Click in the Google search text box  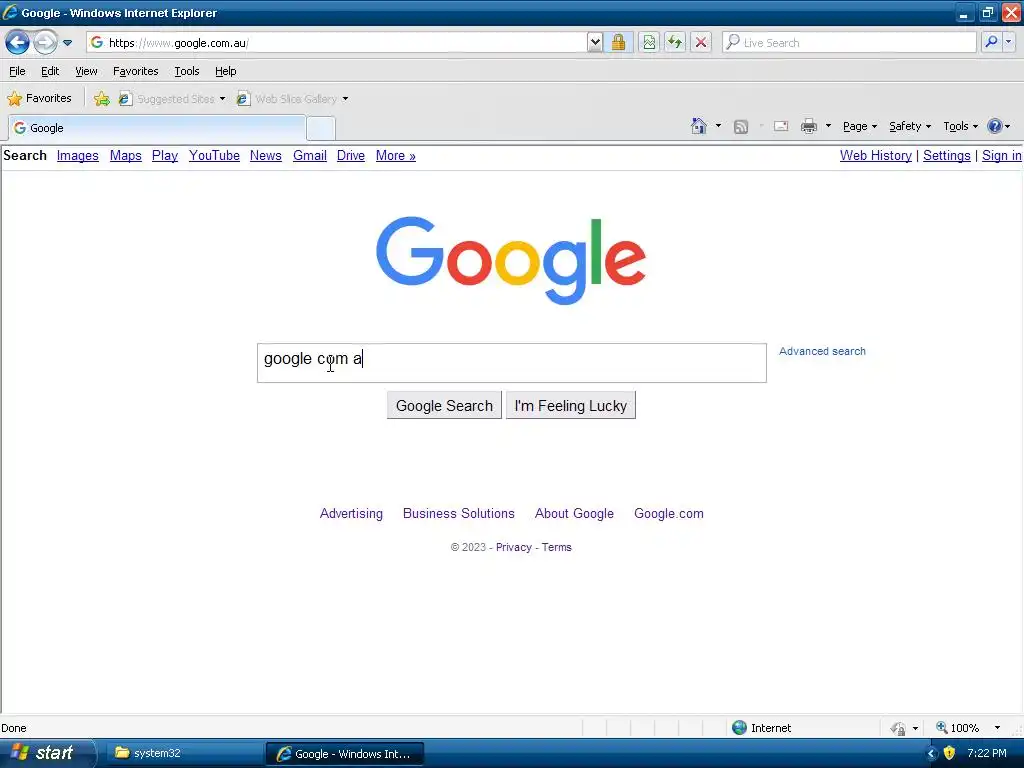pos(511,363)
